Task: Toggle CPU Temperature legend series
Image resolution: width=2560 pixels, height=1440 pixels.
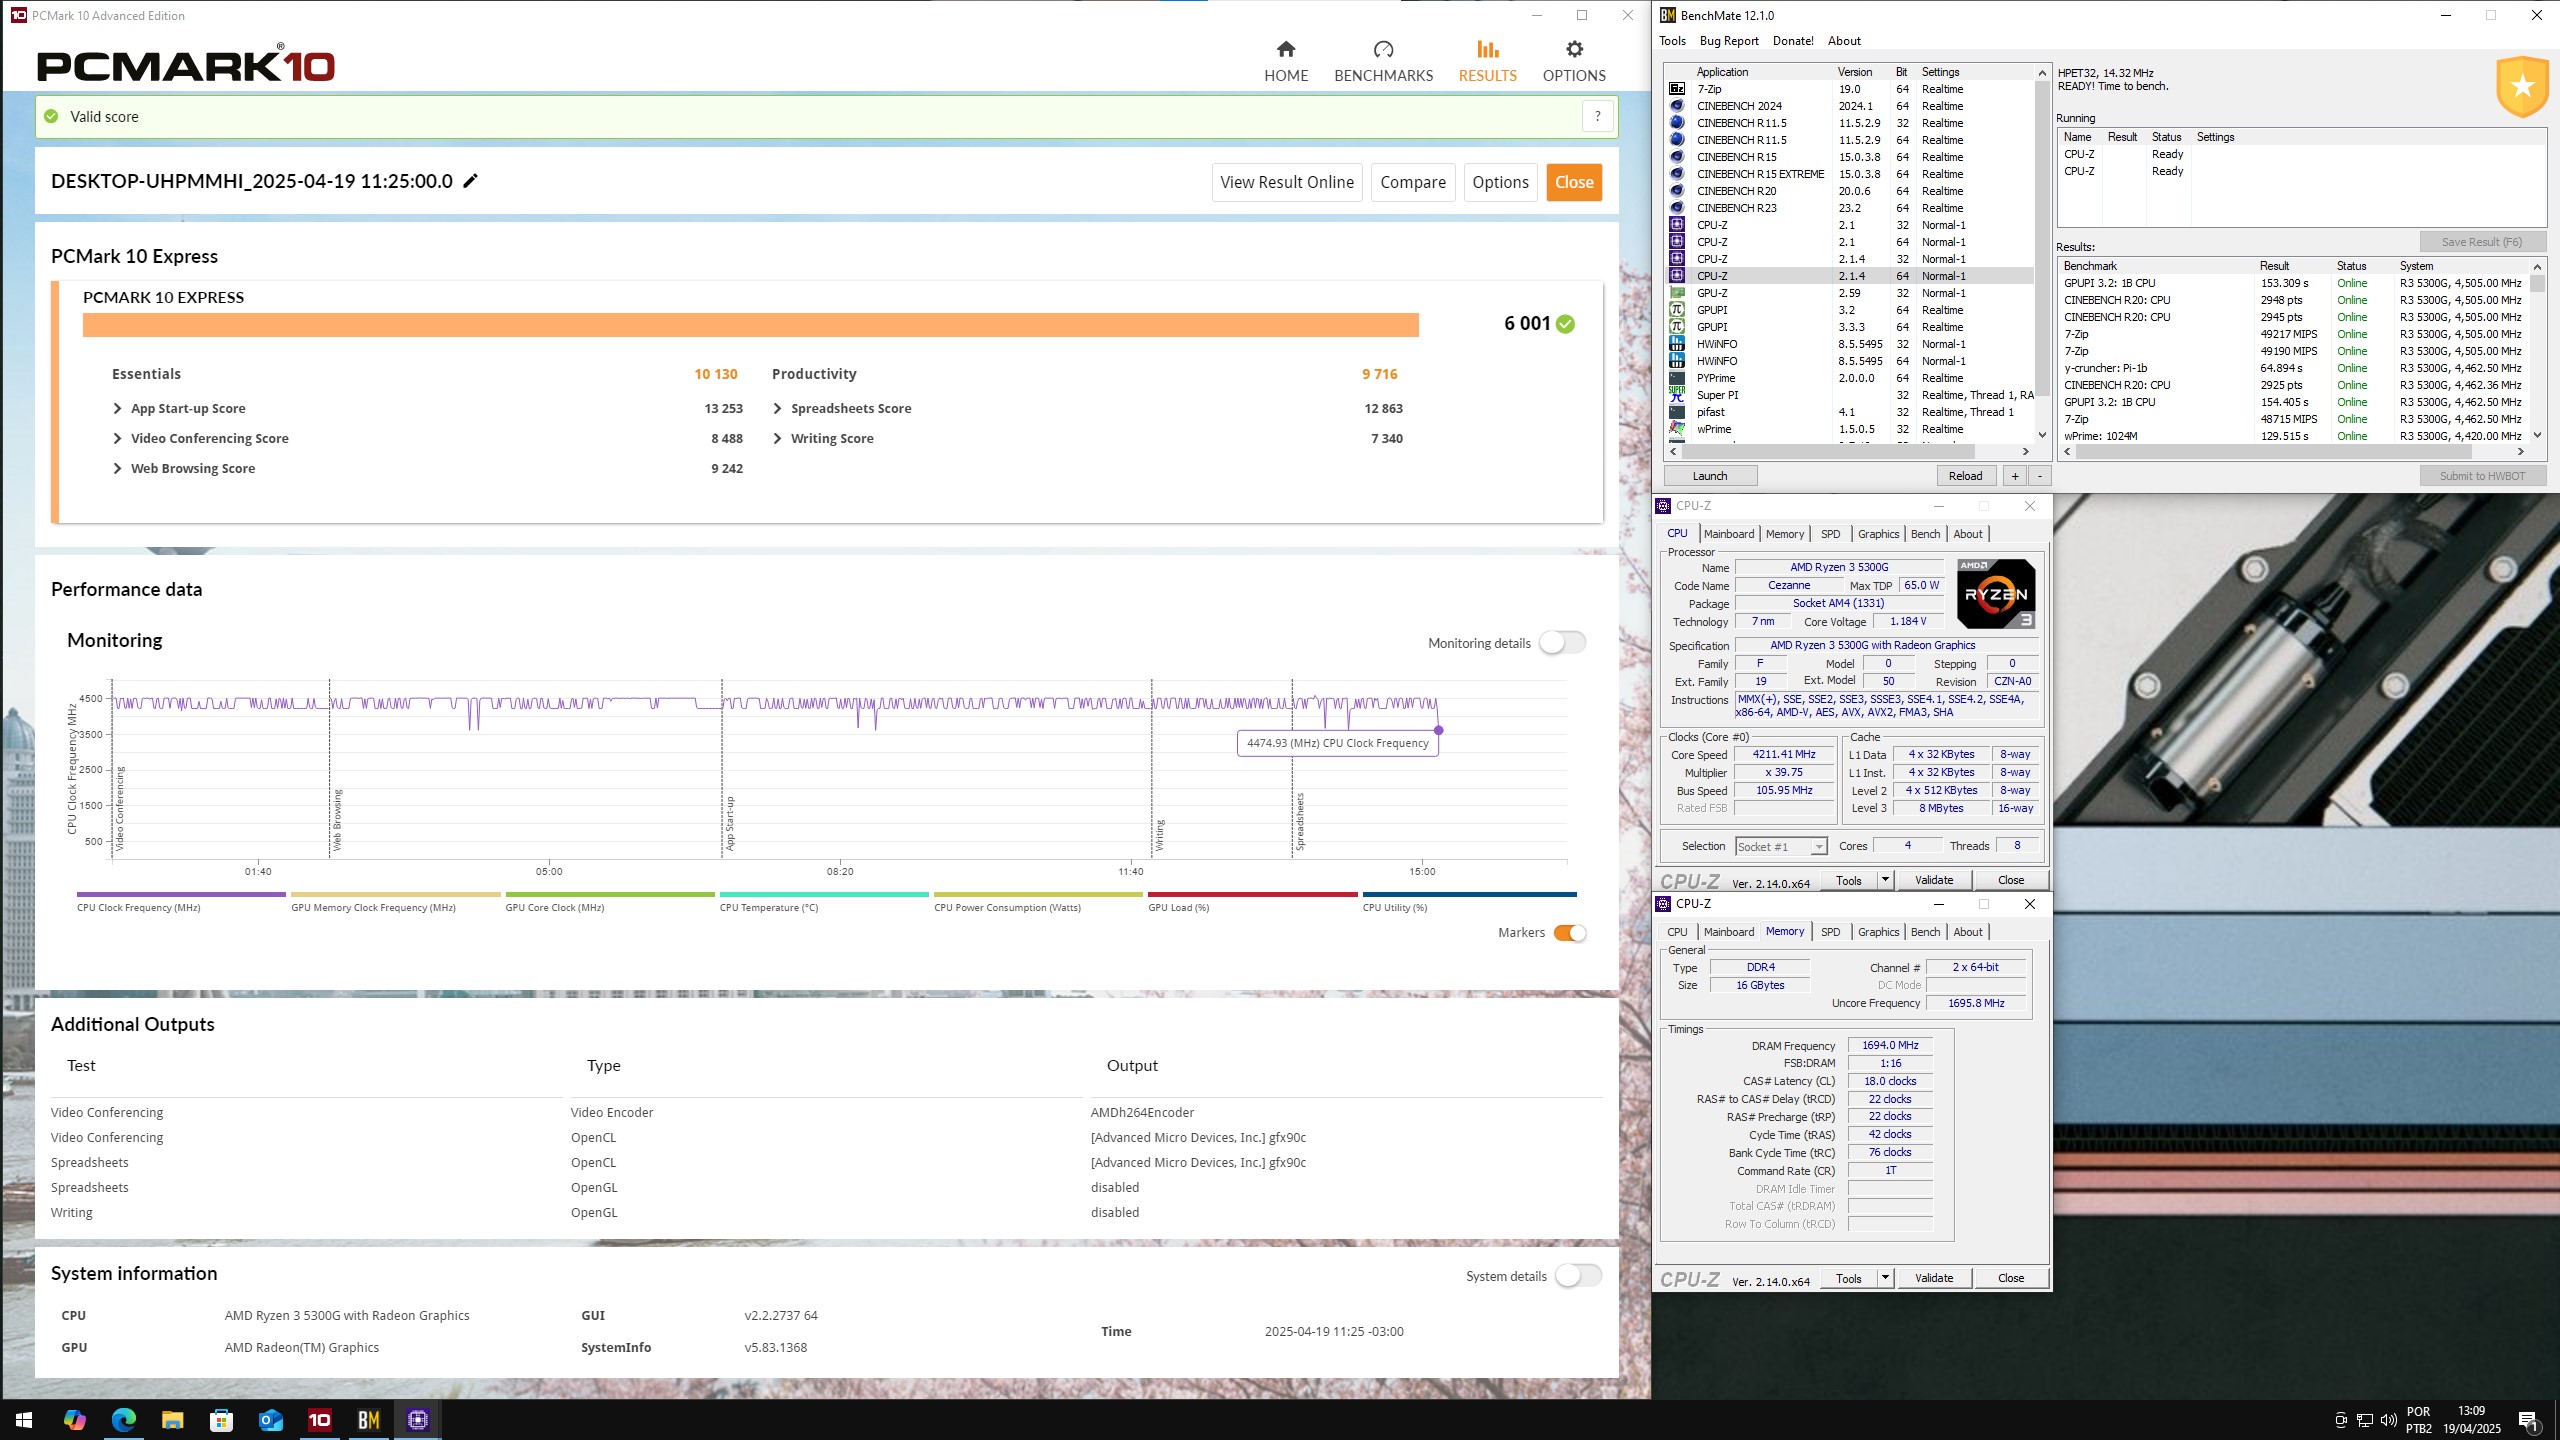Action: [x=824, y=901]
